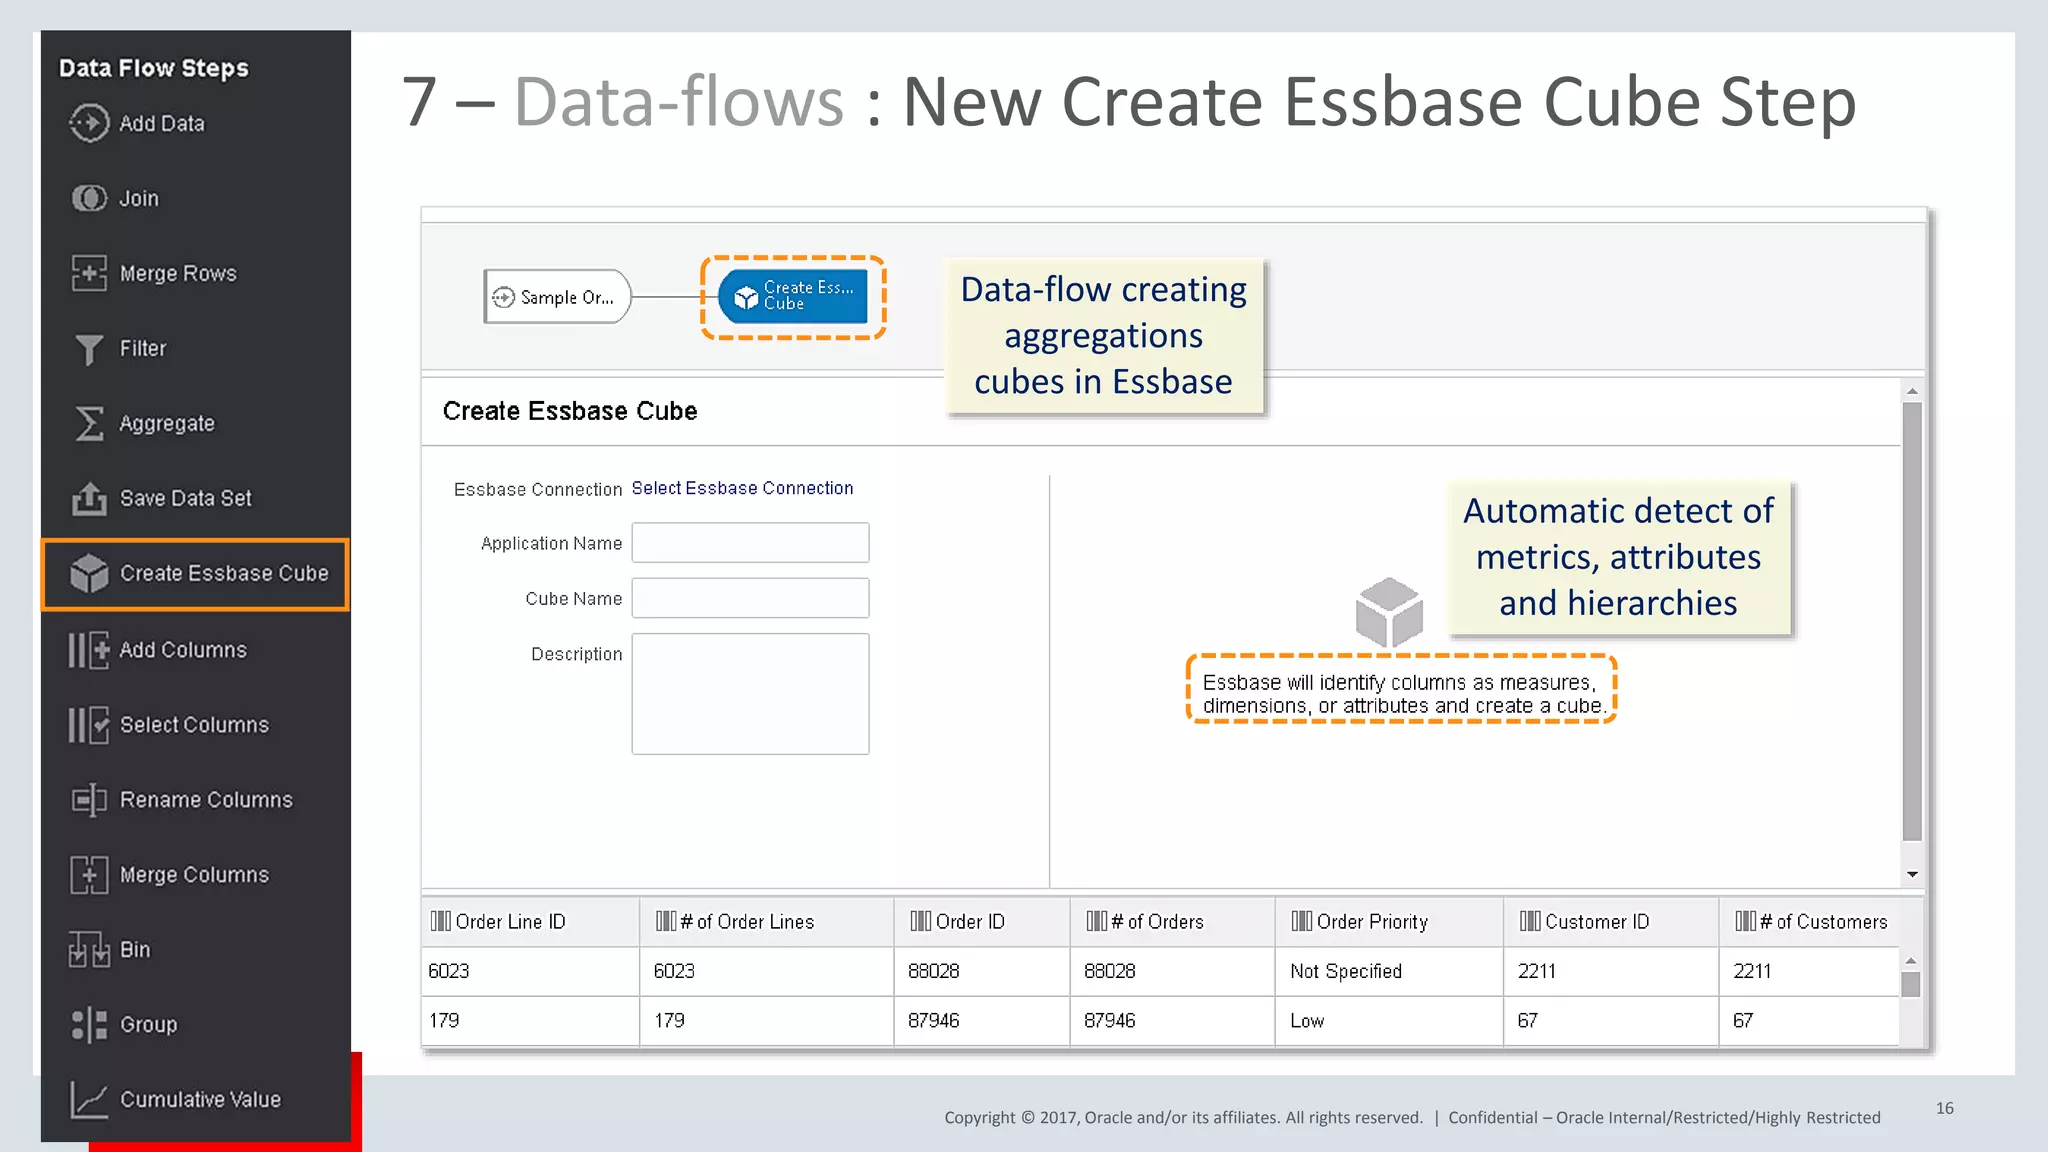Image resolution: width=2048 pixels, height=1152 pixels.
Task: Choose Cumulative Value step label
Action: tap(200, 1100)
